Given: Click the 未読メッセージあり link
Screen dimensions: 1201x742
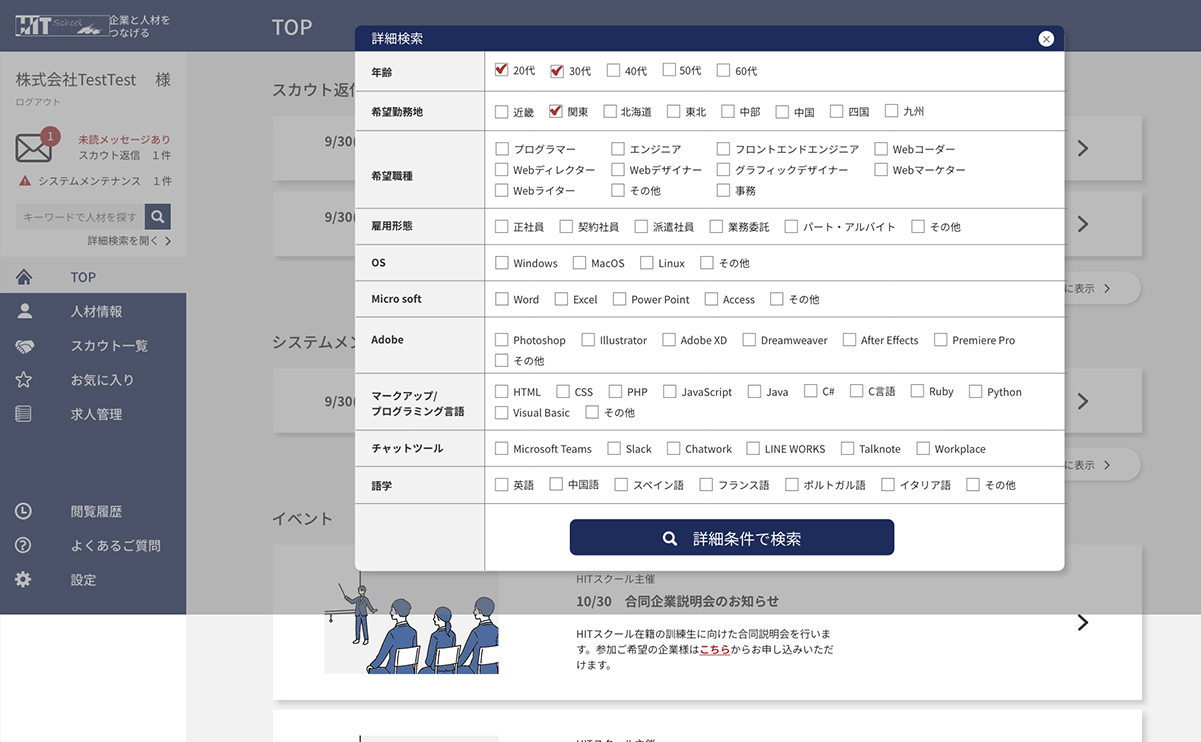Looking at the screenshot, I should point(124,140).
